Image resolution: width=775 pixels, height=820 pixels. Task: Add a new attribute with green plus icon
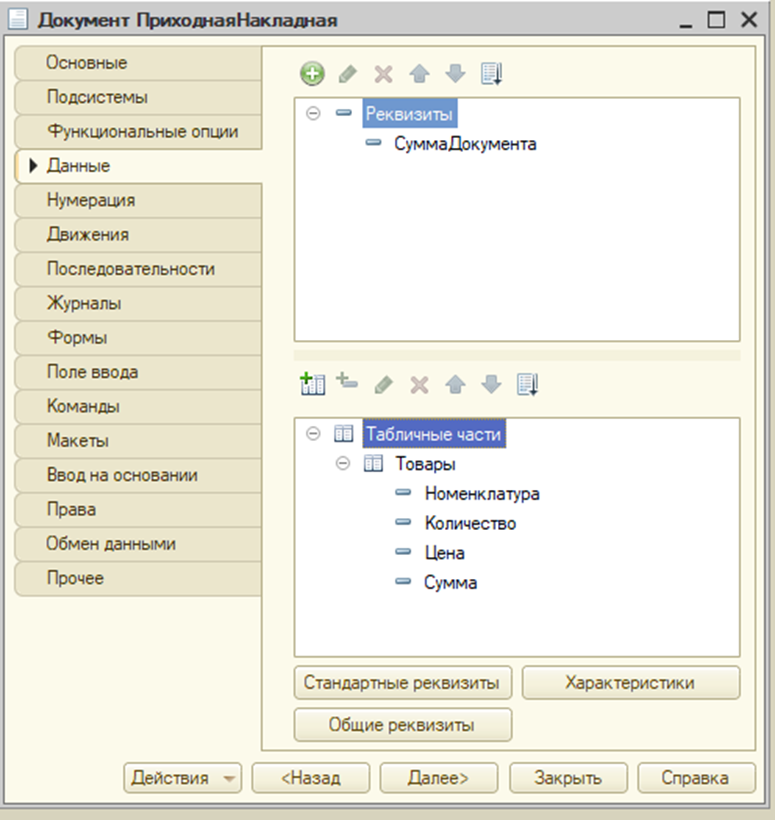click(x=312, y=74)
